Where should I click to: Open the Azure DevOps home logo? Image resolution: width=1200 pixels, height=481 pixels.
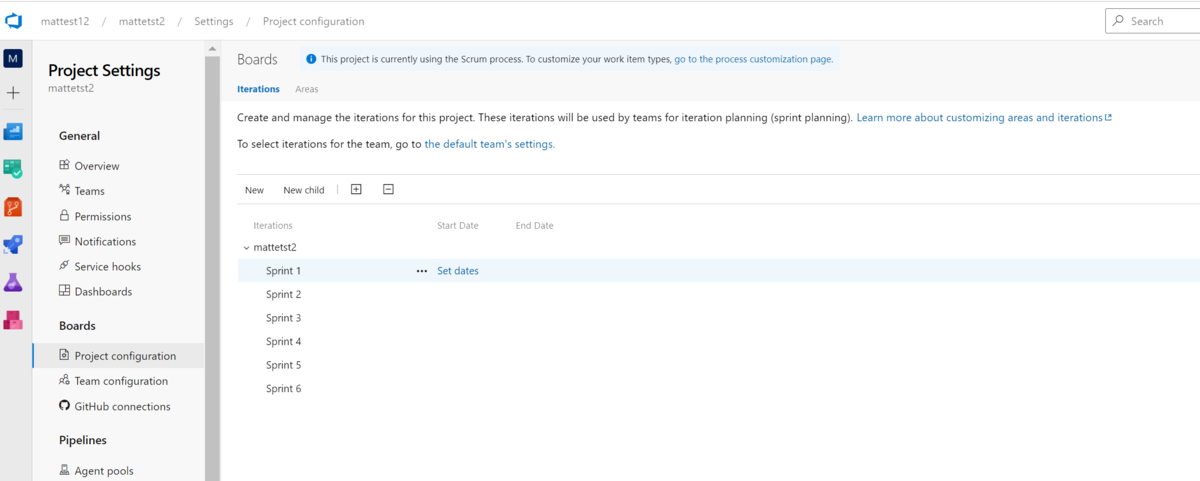(x=13, y=21)
